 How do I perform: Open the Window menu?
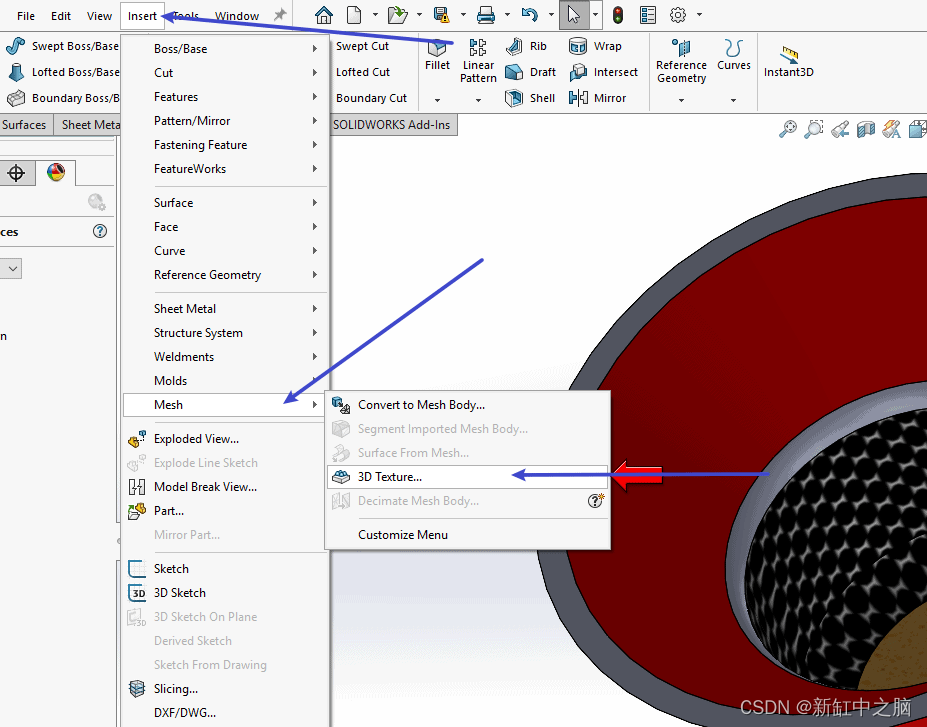pos(237,16)
